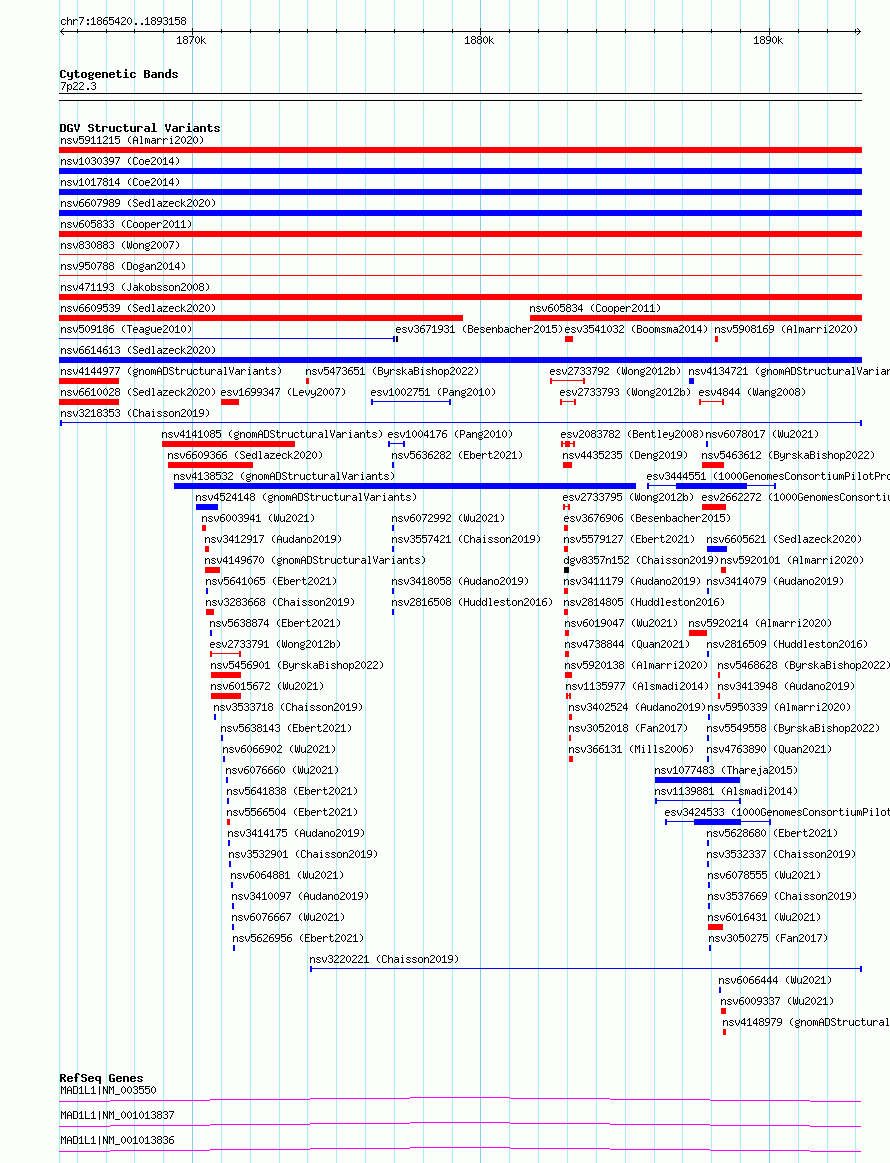
Task: Select the nsv4138532 gnomAD variant label
Action: (284, 476)
